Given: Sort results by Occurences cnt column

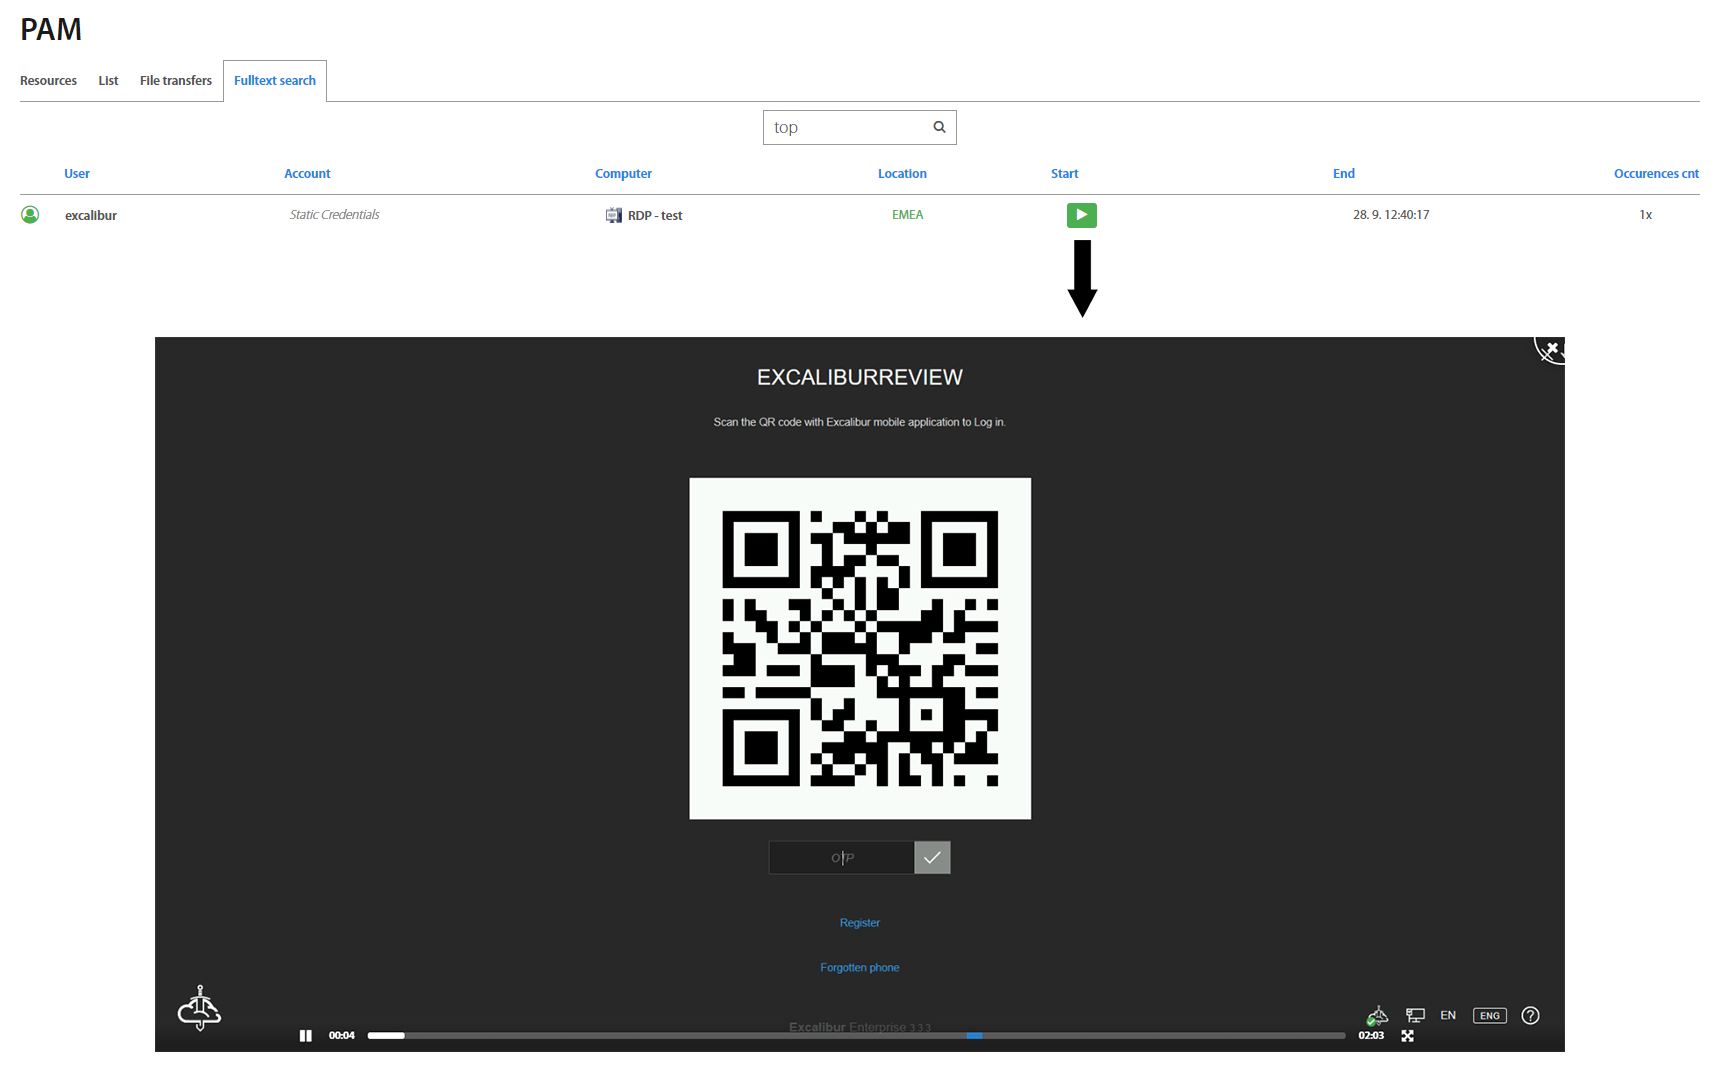Looking at the screenshot, I should pos(1656,174).
